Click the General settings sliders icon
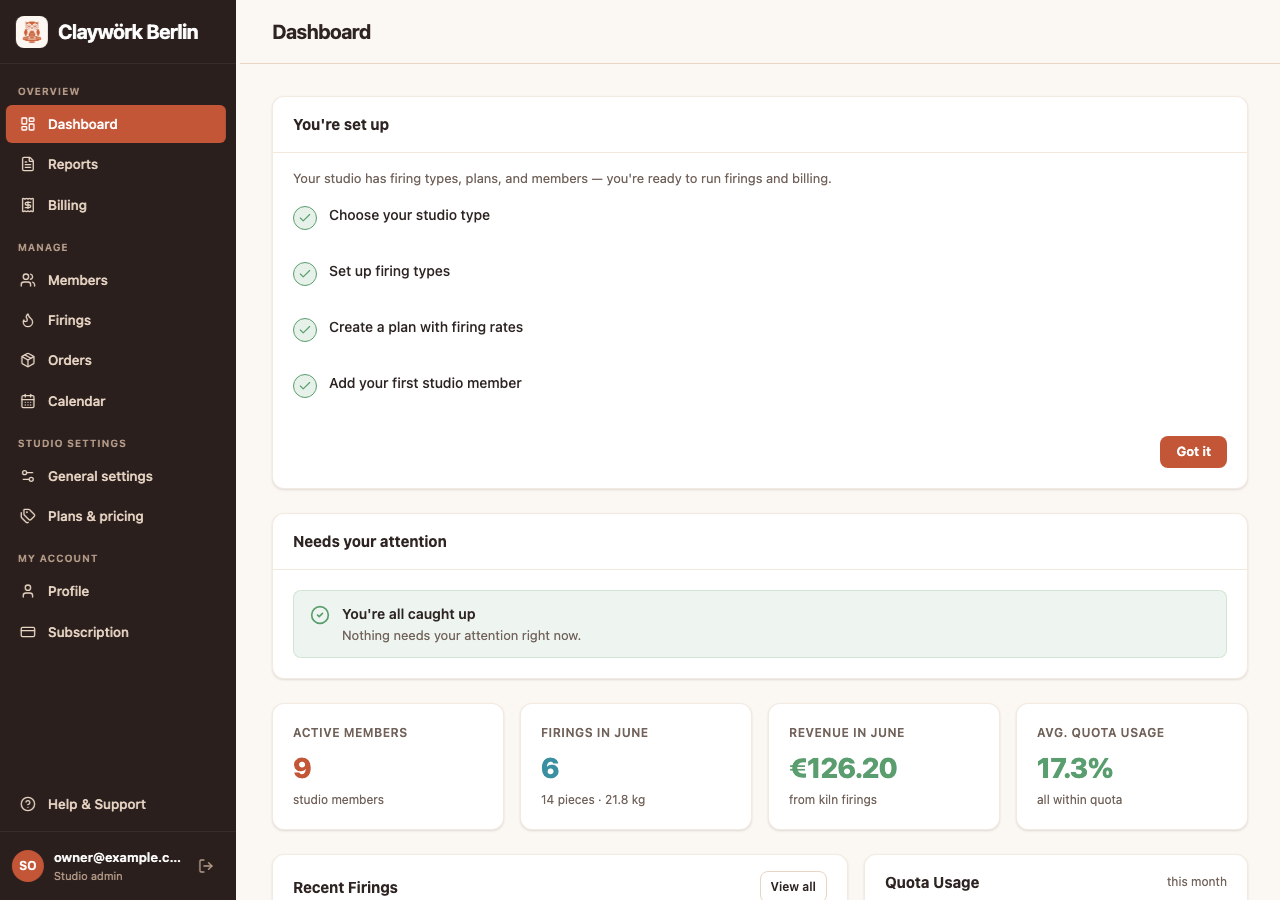This screenshot has width=1280, height=900. click(x=28, y=476)
